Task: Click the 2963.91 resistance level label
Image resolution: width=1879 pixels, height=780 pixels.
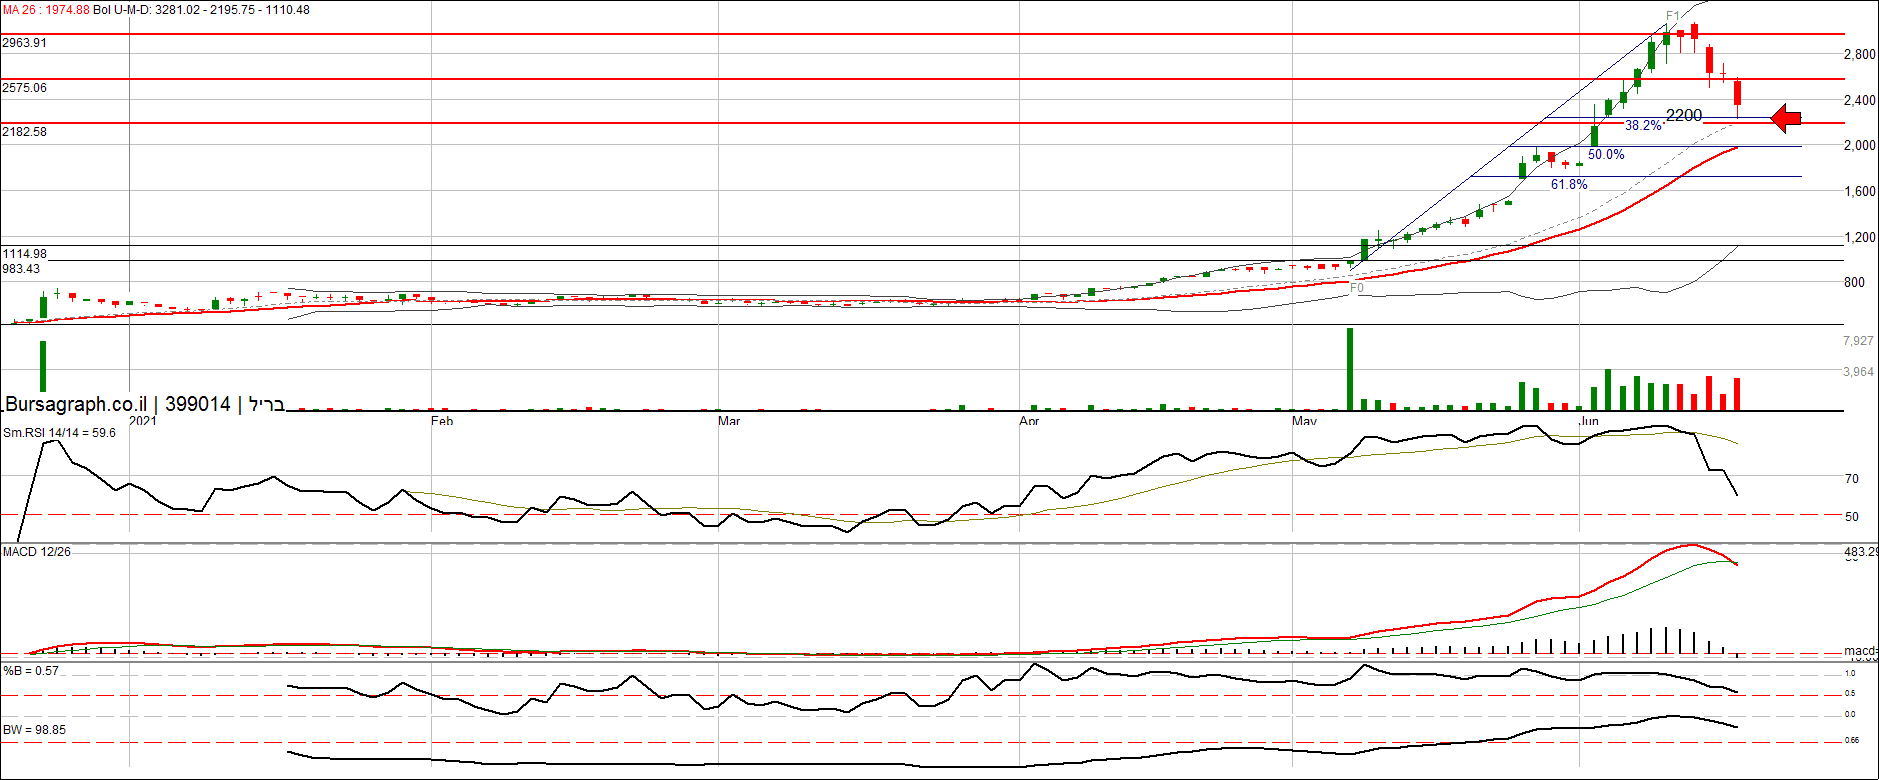Action: point(25,43)
